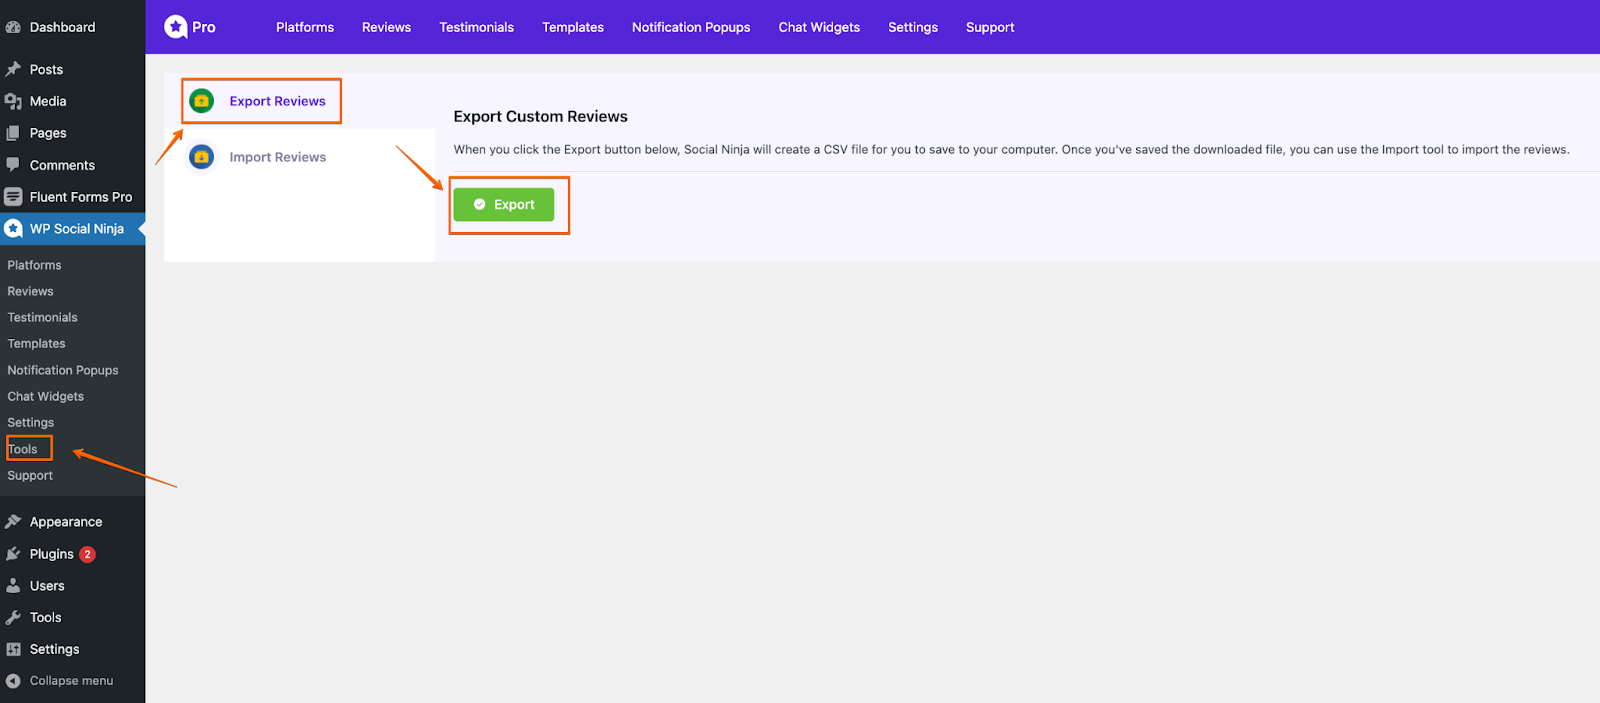Open Reviews submenu in sidebar
This screenshot has width=1600, height=703.
coord(30,291)
